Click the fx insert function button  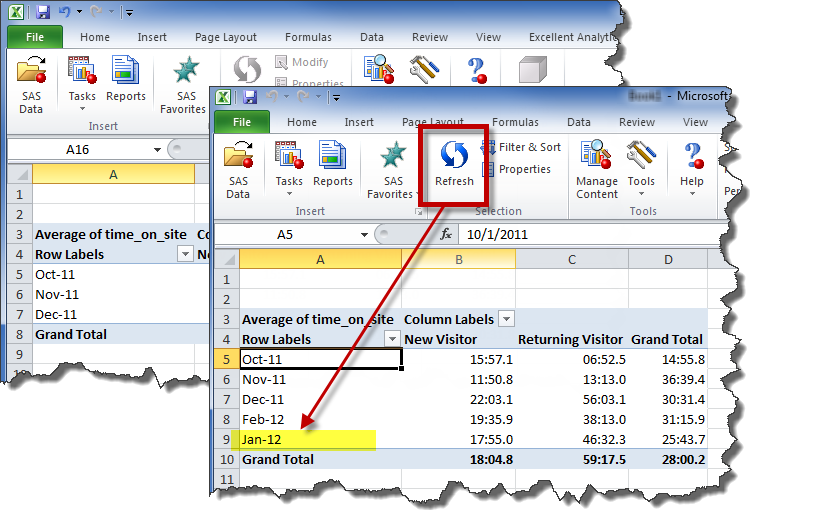pos(446,234)
